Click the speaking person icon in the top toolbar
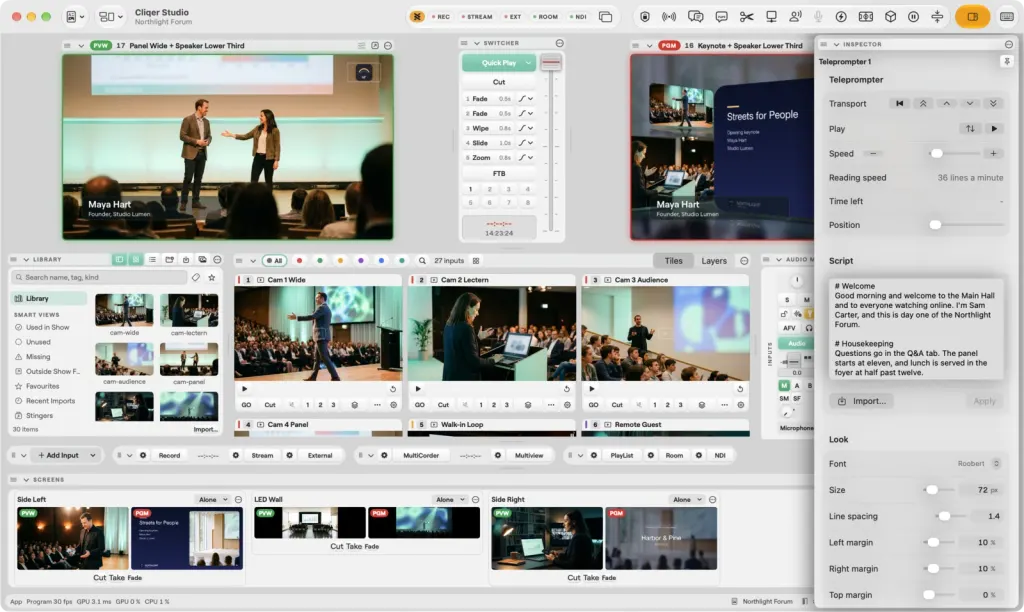 pyautogui.click(x=795, y=17)
